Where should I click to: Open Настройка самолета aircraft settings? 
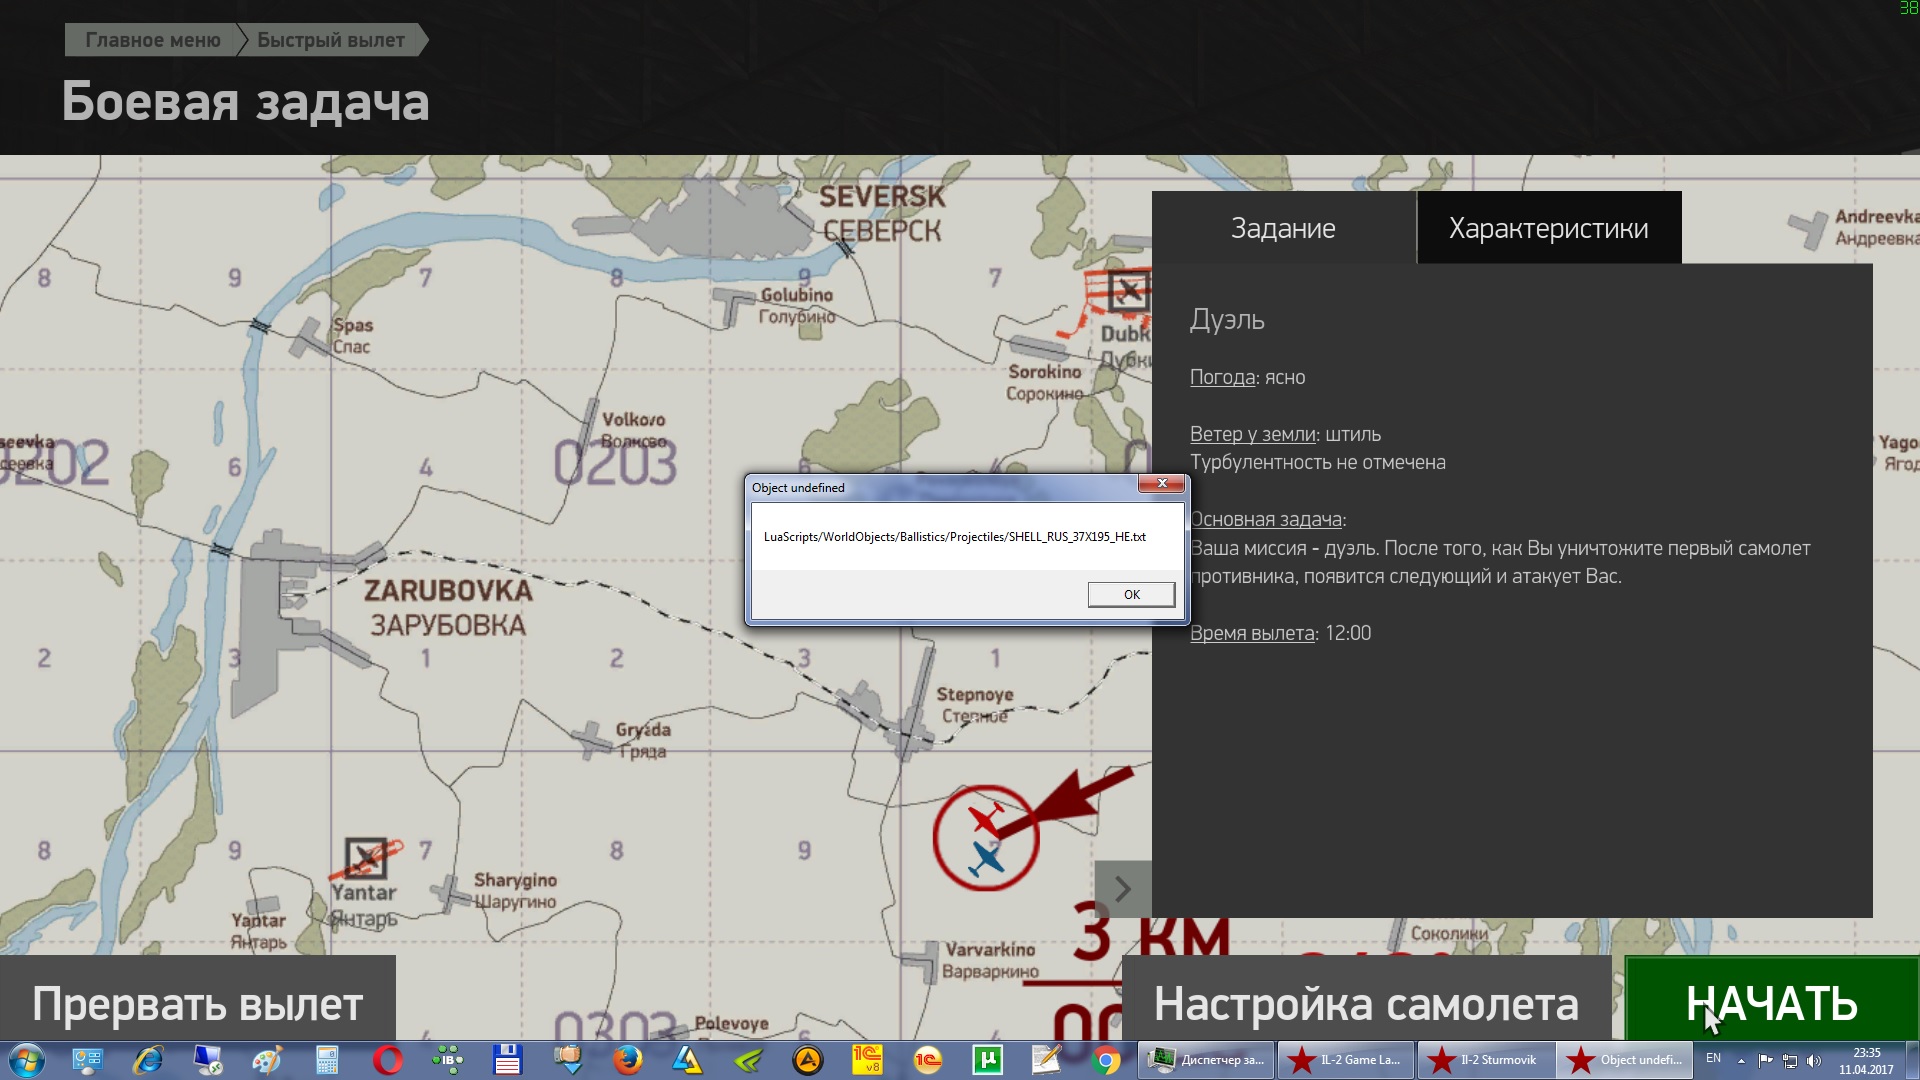(x=1366, y=1000)
